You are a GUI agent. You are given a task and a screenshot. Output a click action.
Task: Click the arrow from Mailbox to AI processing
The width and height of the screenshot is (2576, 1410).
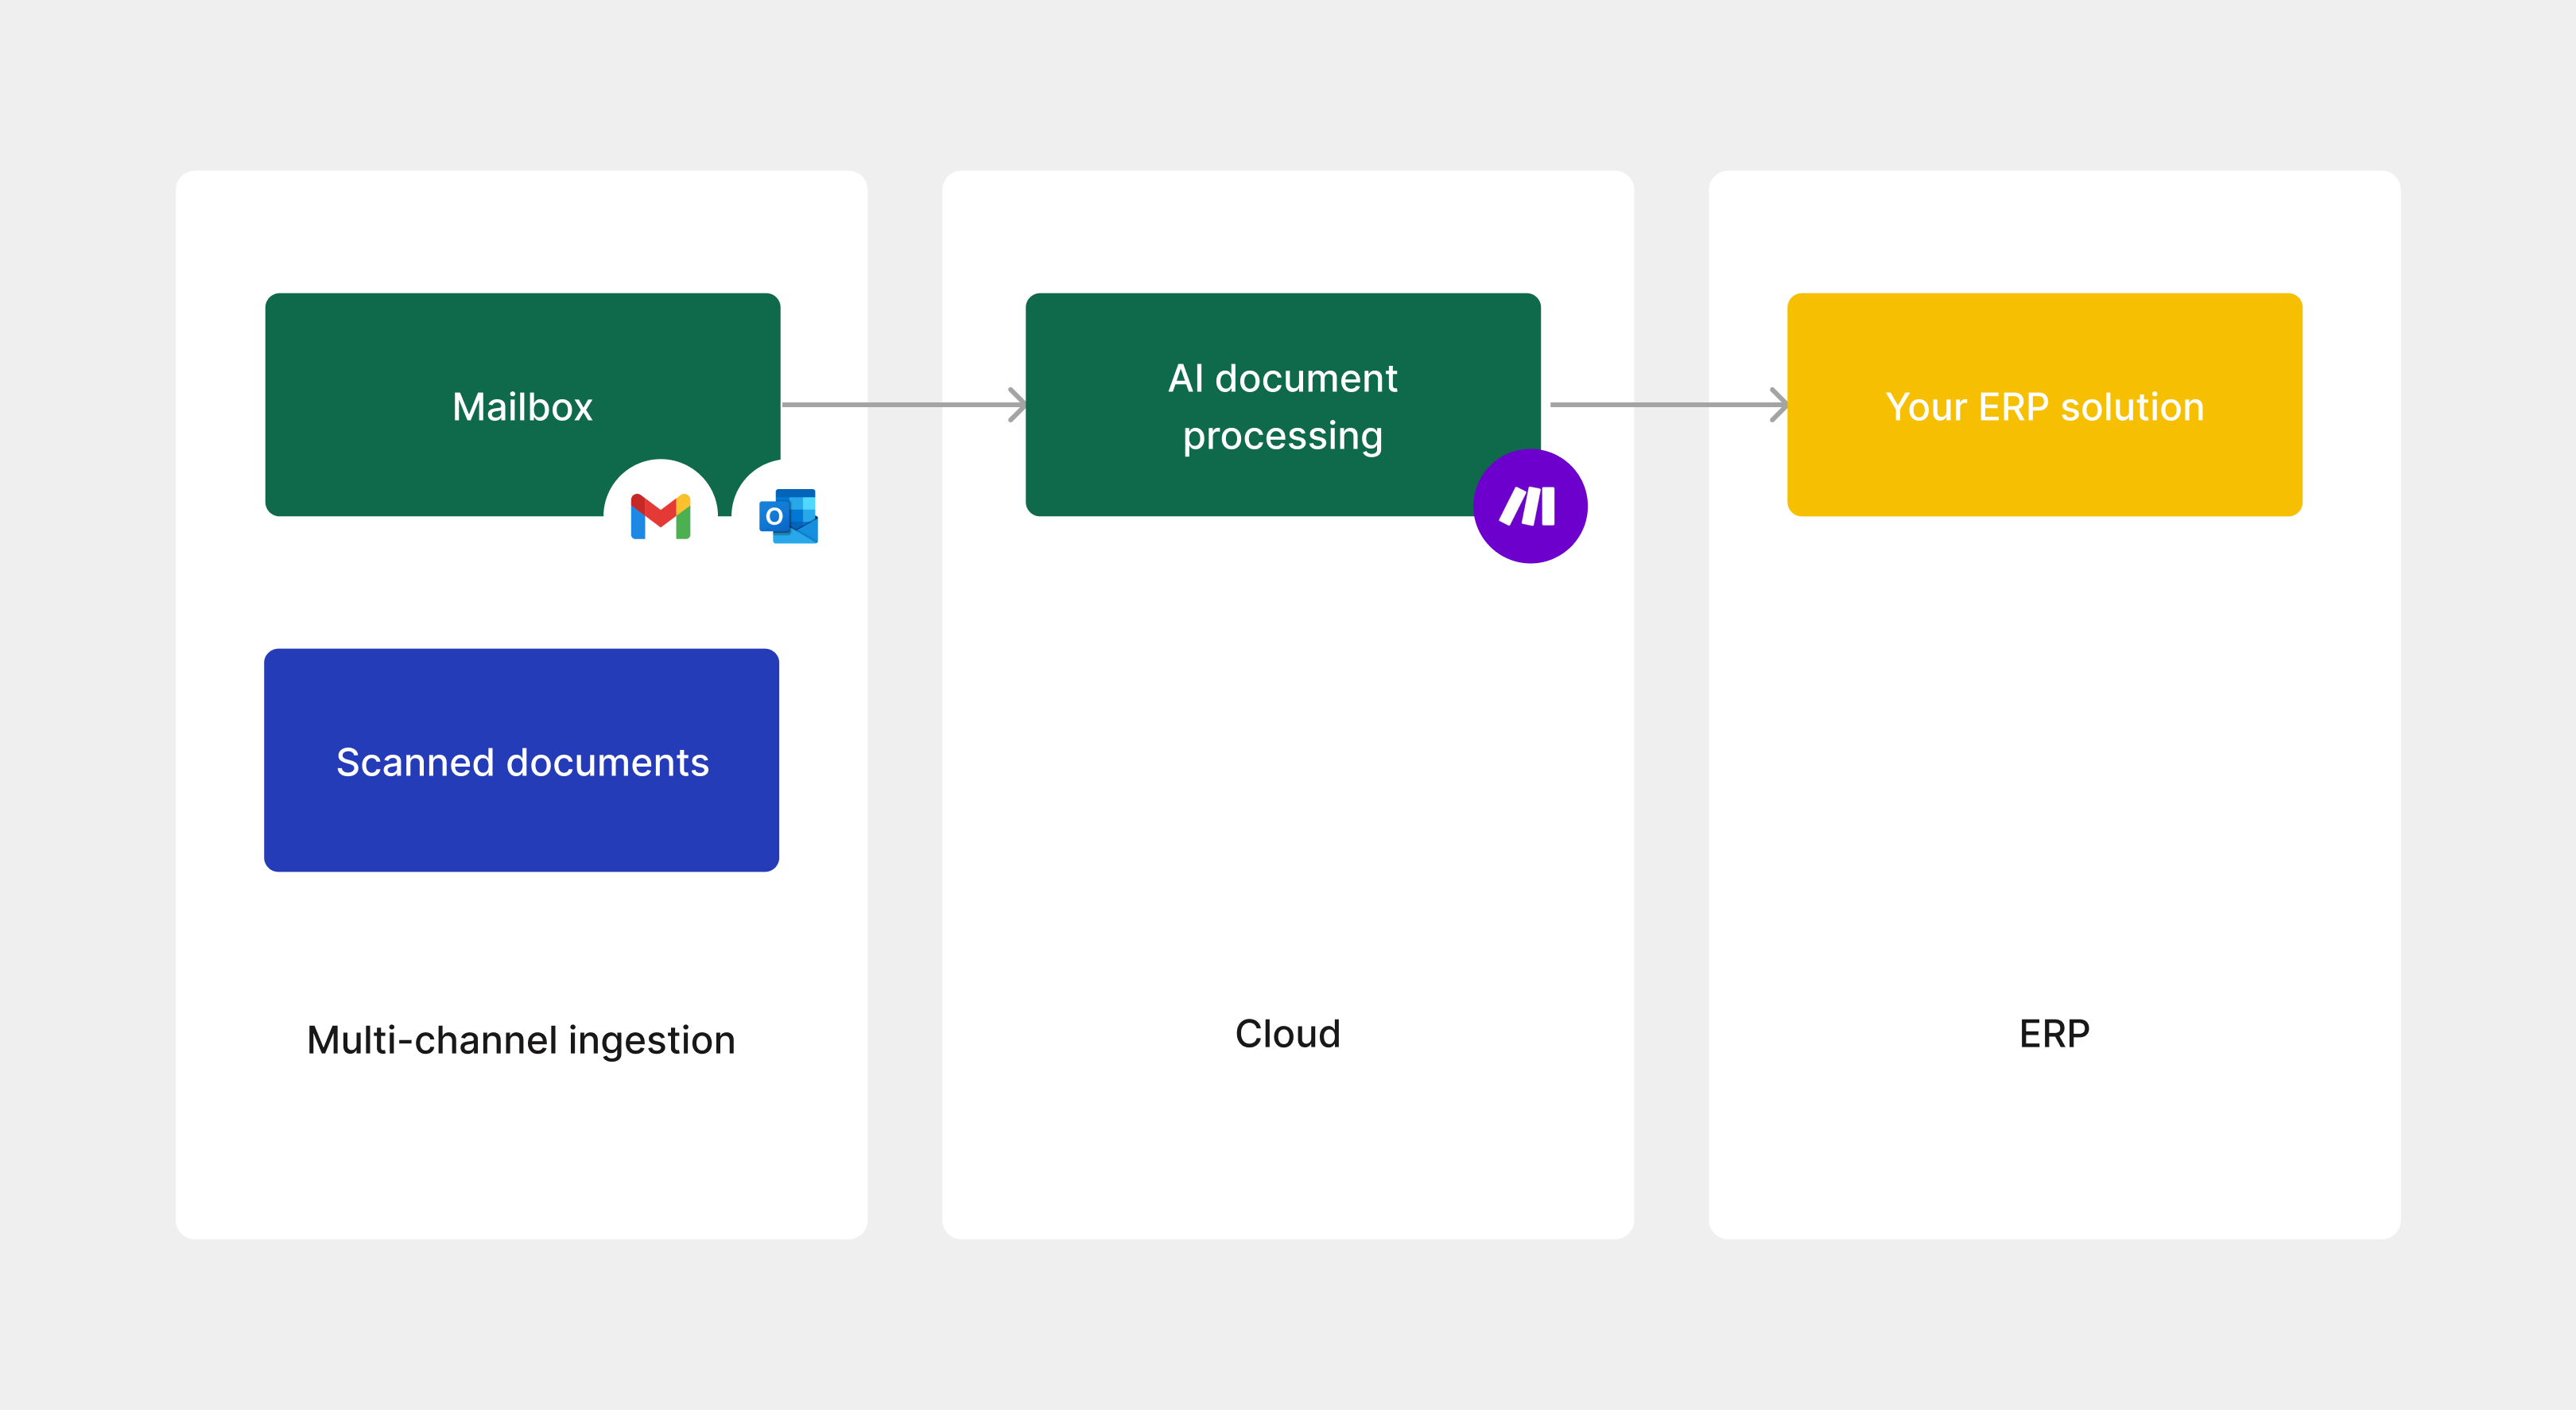(x=902, y=405)
